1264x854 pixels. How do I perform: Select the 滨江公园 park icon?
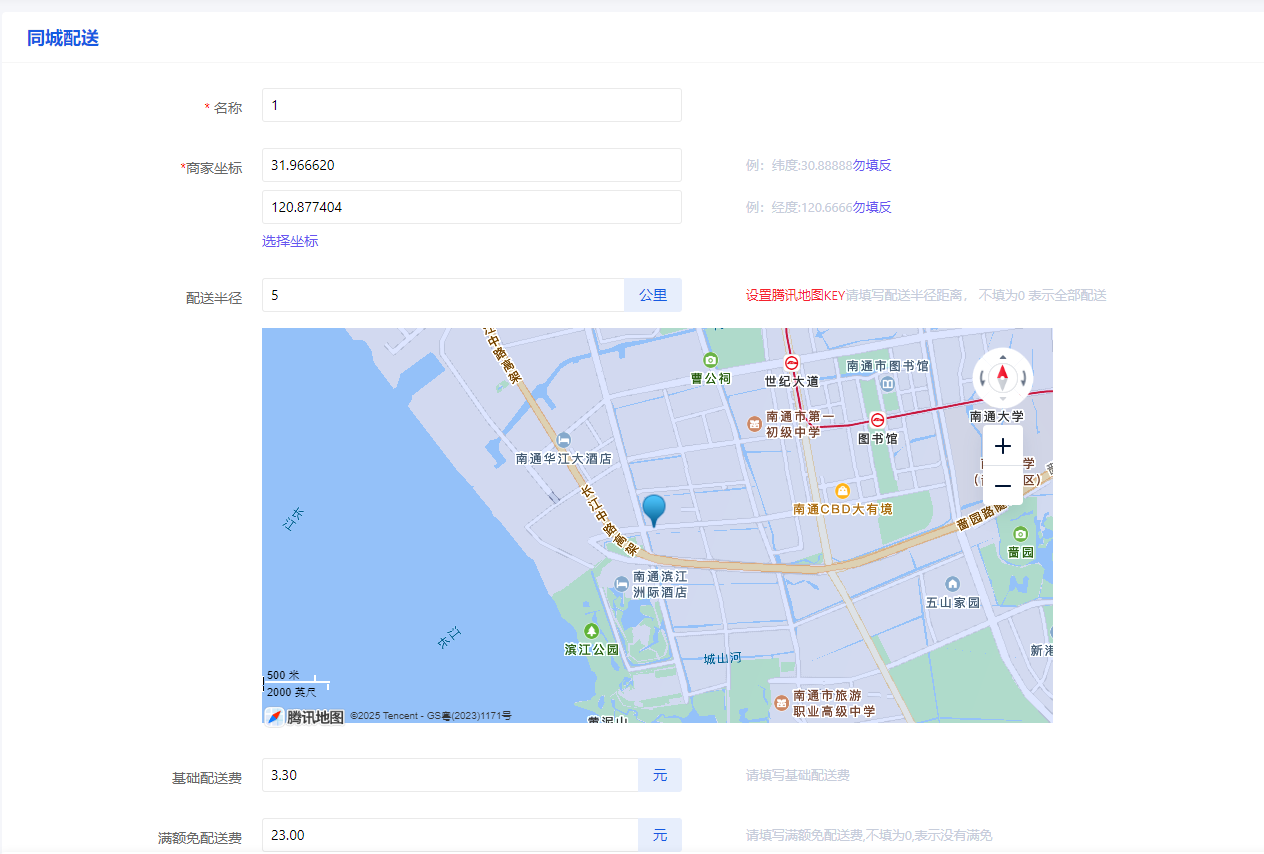pyautogui.click(x=591, y=631)
